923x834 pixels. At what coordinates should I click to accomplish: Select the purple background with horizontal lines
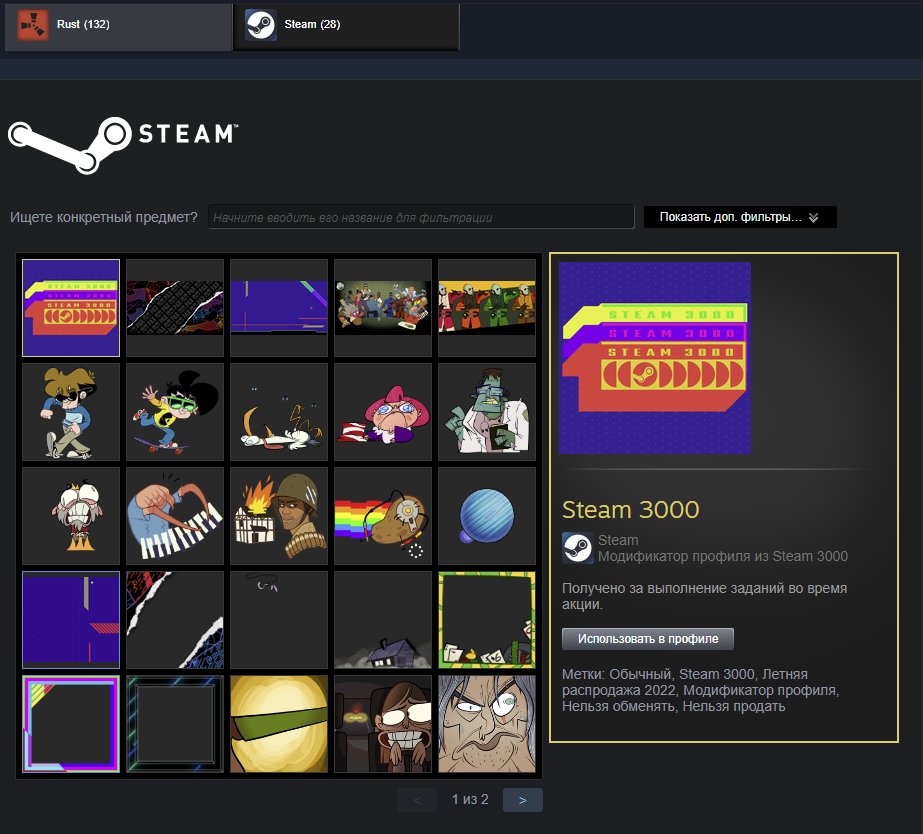(x=279, y=308)
